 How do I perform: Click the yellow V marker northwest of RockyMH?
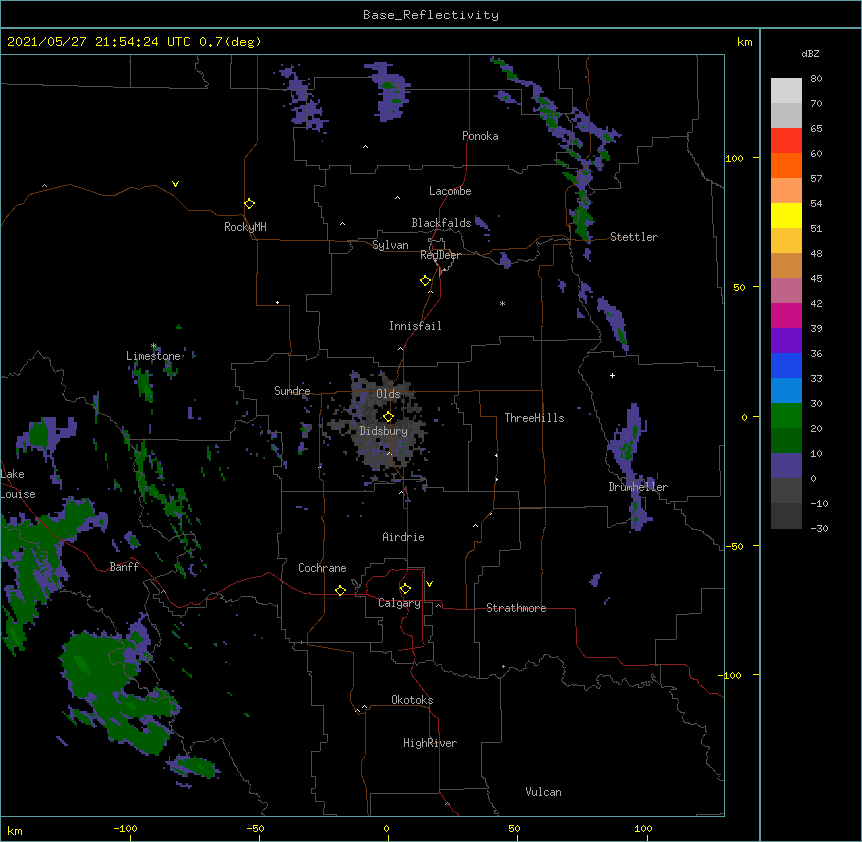(175, 184)
